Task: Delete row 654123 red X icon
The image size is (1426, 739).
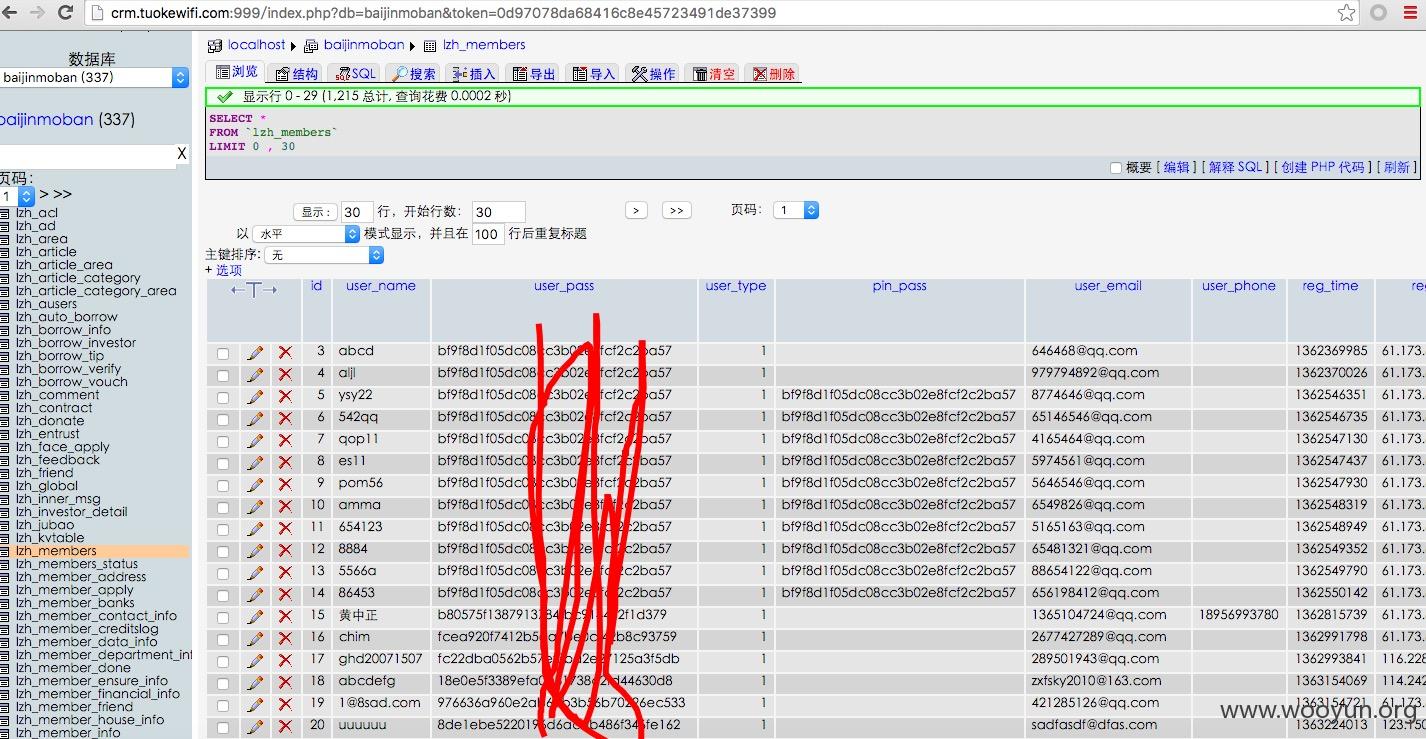Action: [x=285, y=528]
